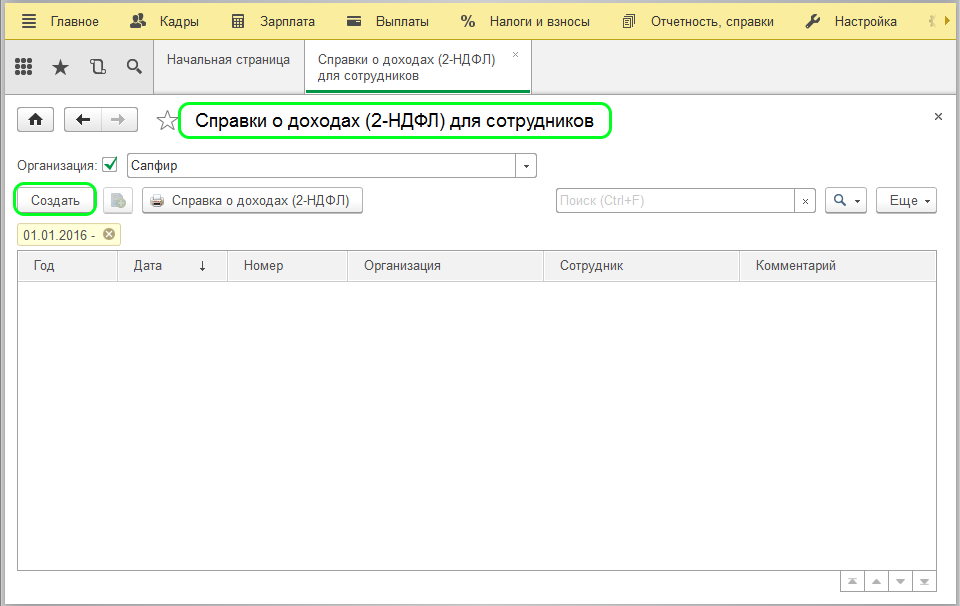960x606 pixels.
Task: Open the magnifier search options dropdown
Action: point(846,200)
